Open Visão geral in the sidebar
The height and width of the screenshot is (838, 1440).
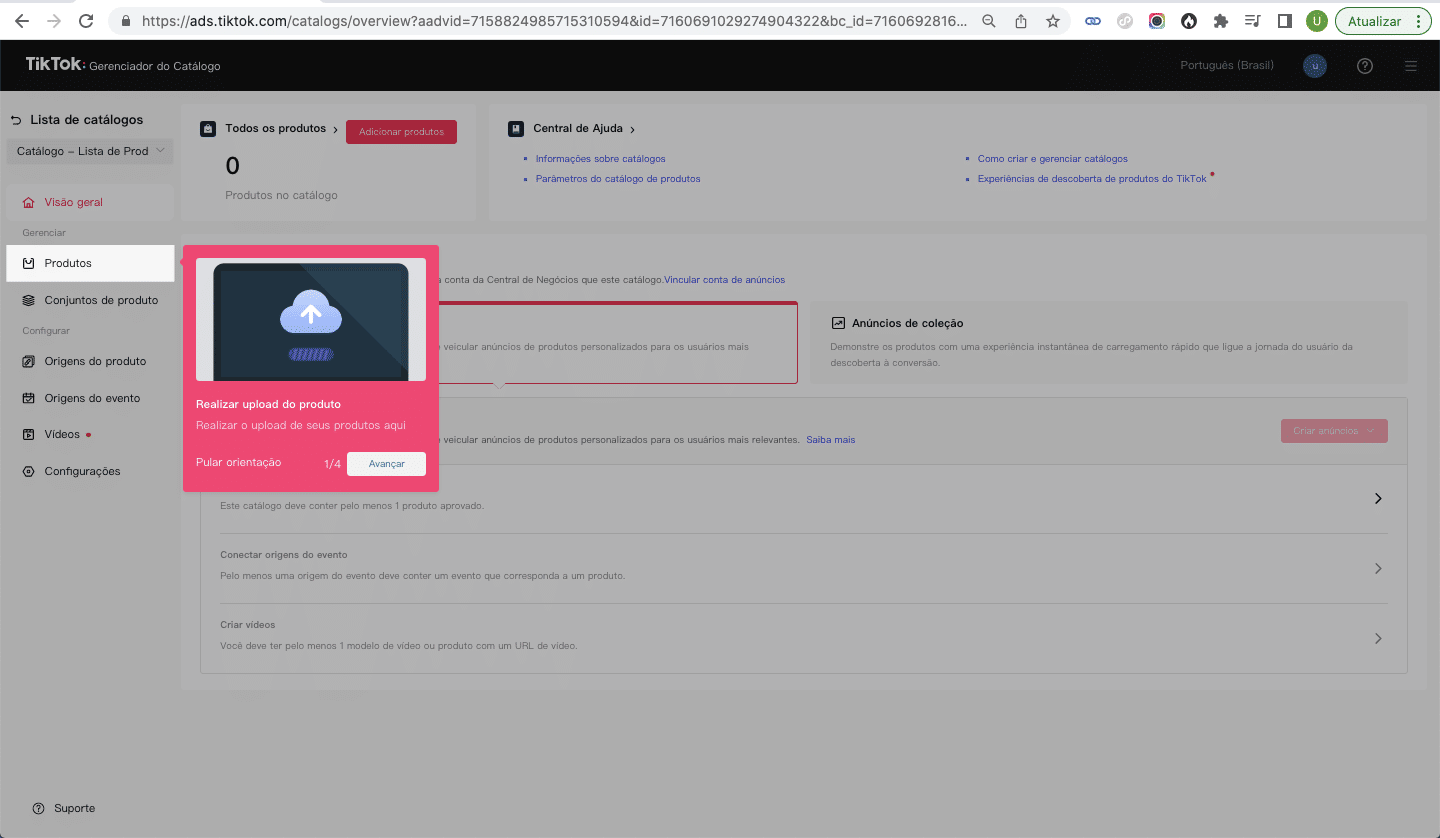coord(90,202)
